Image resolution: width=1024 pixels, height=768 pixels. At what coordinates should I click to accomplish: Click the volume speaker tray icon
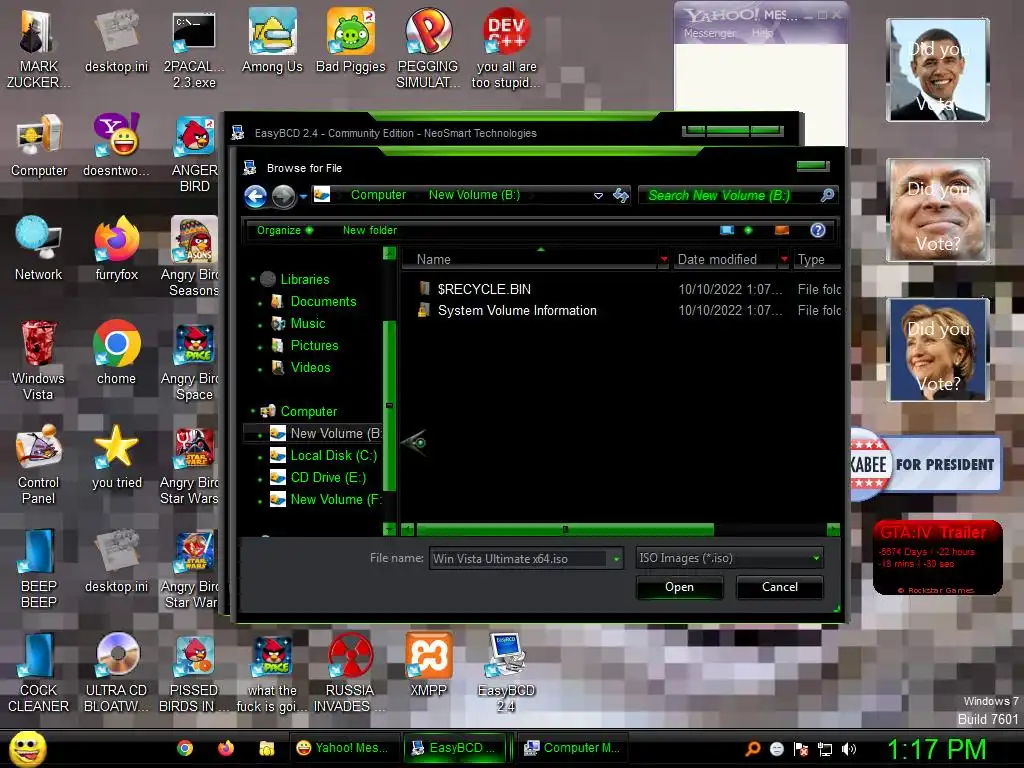(849, 749)
